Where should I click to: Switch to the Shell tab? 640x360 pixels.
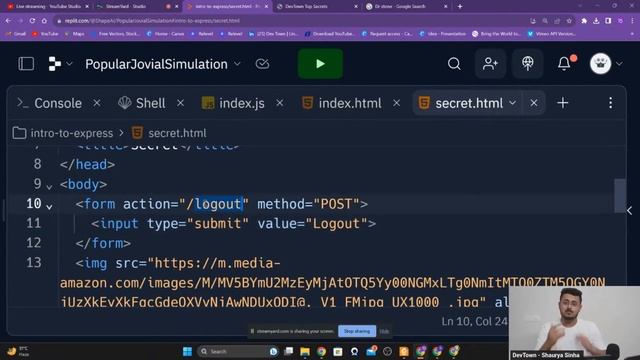coord(142,103)
